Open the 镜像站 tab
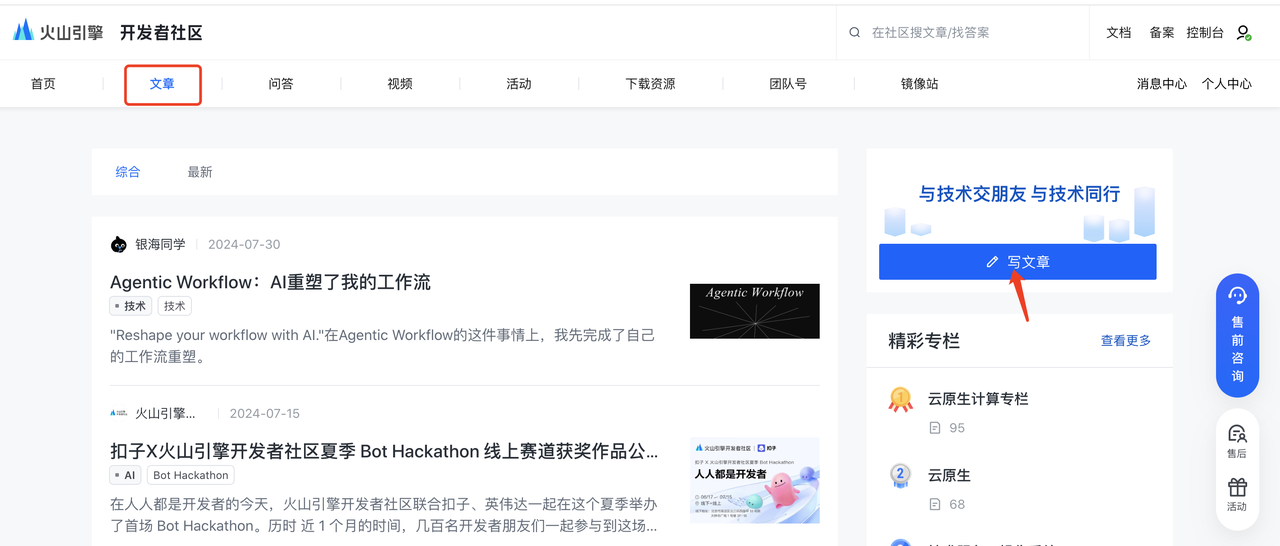This screenshot has width=1280, height=546. pos(919,84)
